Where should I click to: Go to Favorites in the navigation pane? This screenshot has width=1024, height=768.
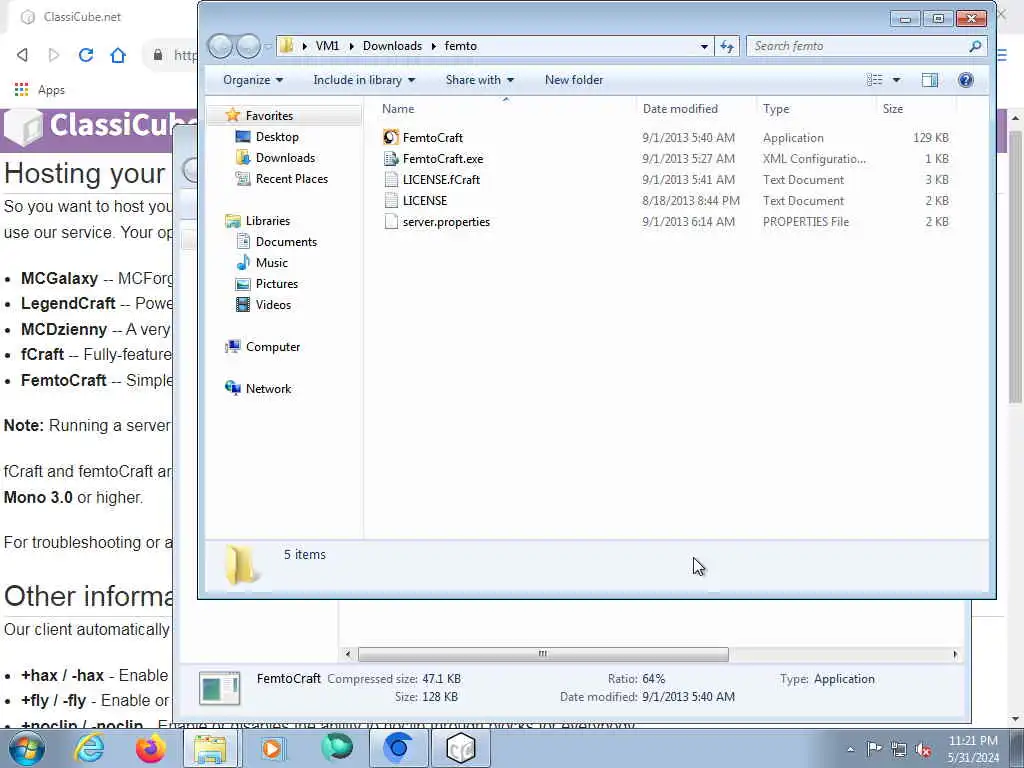[x=269, y=116]
